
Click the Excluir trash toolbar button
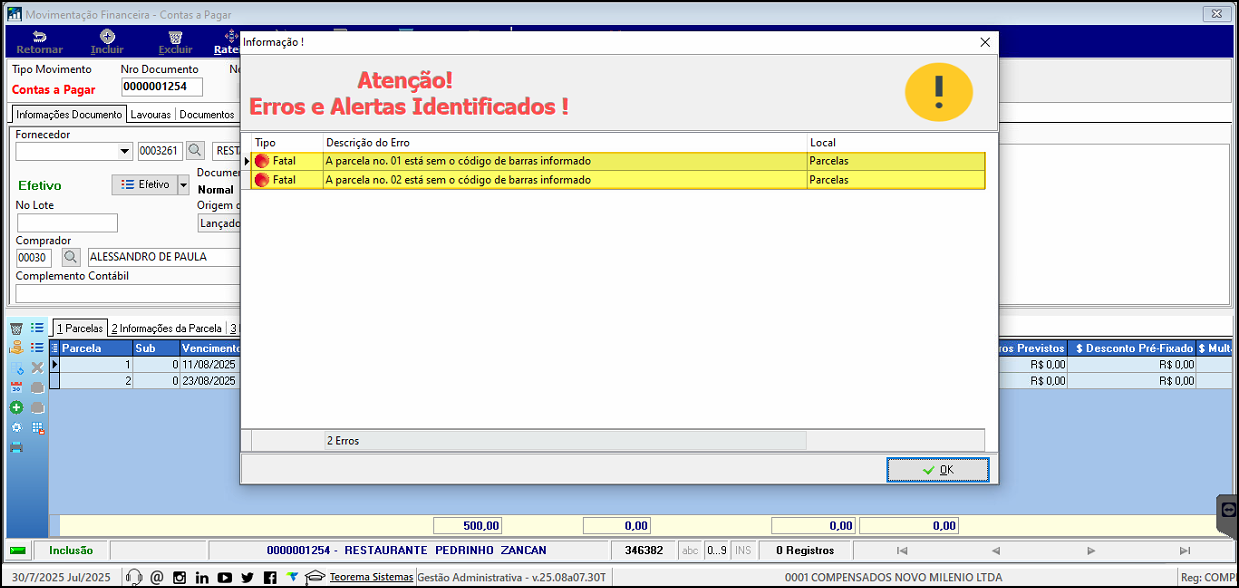pos(175,42)
